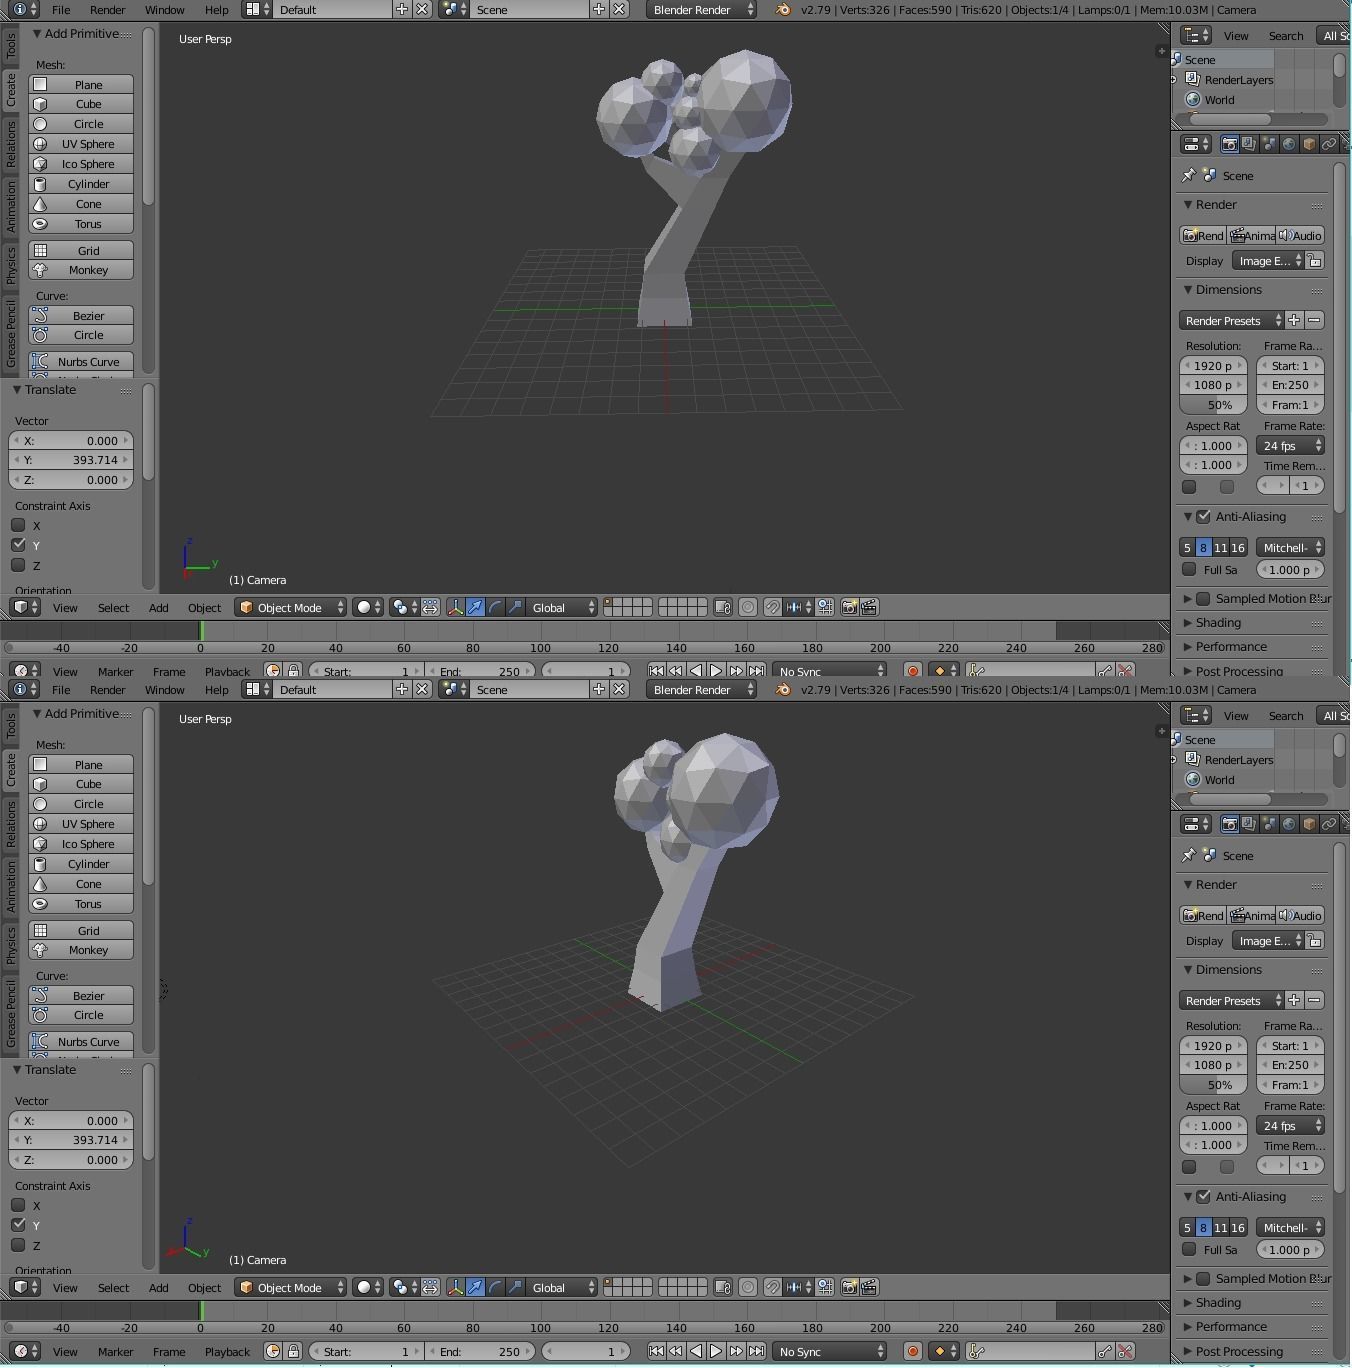Viewport: 1352px width, 1368px height.
Task: Select 5 anti-aliasing samples in top window
Action: (x=1187, y=547)
